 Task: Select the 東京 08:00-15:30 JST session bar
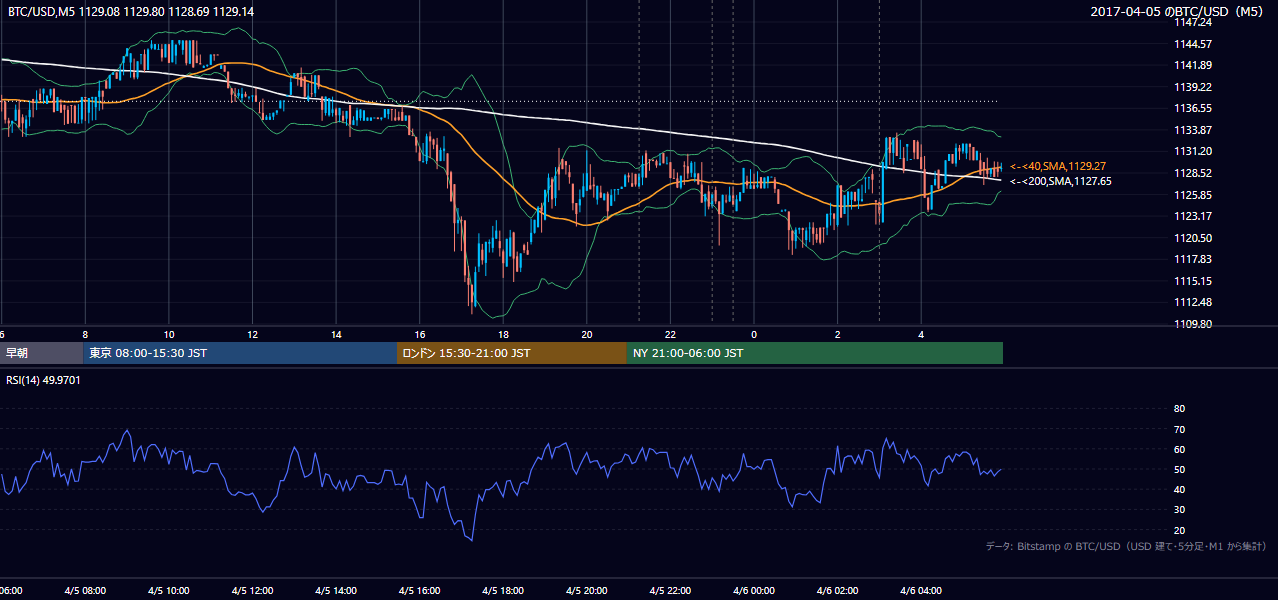(x=240, y=353)
